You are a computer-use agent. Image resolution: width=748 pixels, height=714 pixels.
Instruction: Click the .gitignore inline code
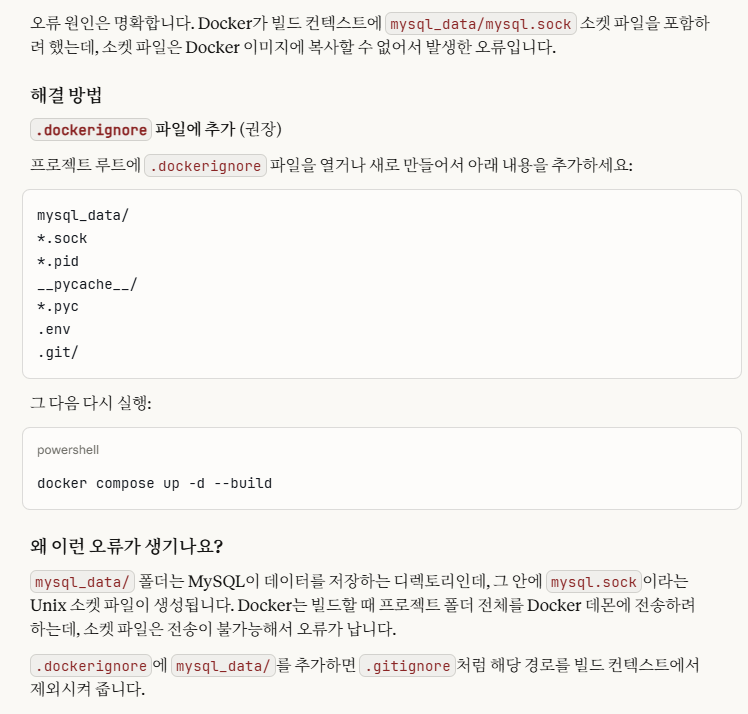(x=406, y=666)
